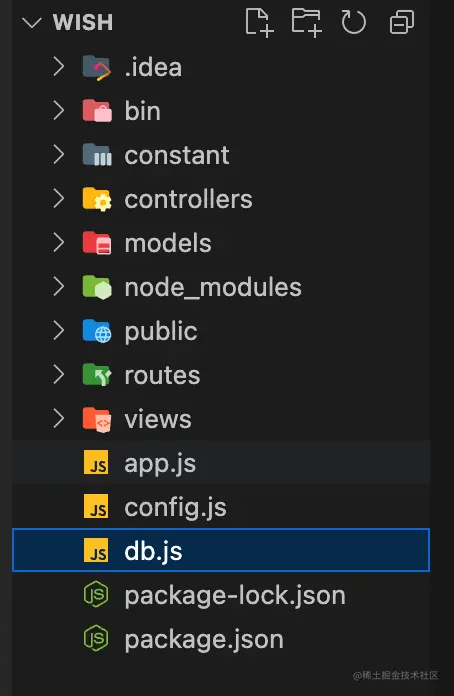Click the New Folder icon
Viewport: 454px width, 696px height.
click(x=307, y=22)
